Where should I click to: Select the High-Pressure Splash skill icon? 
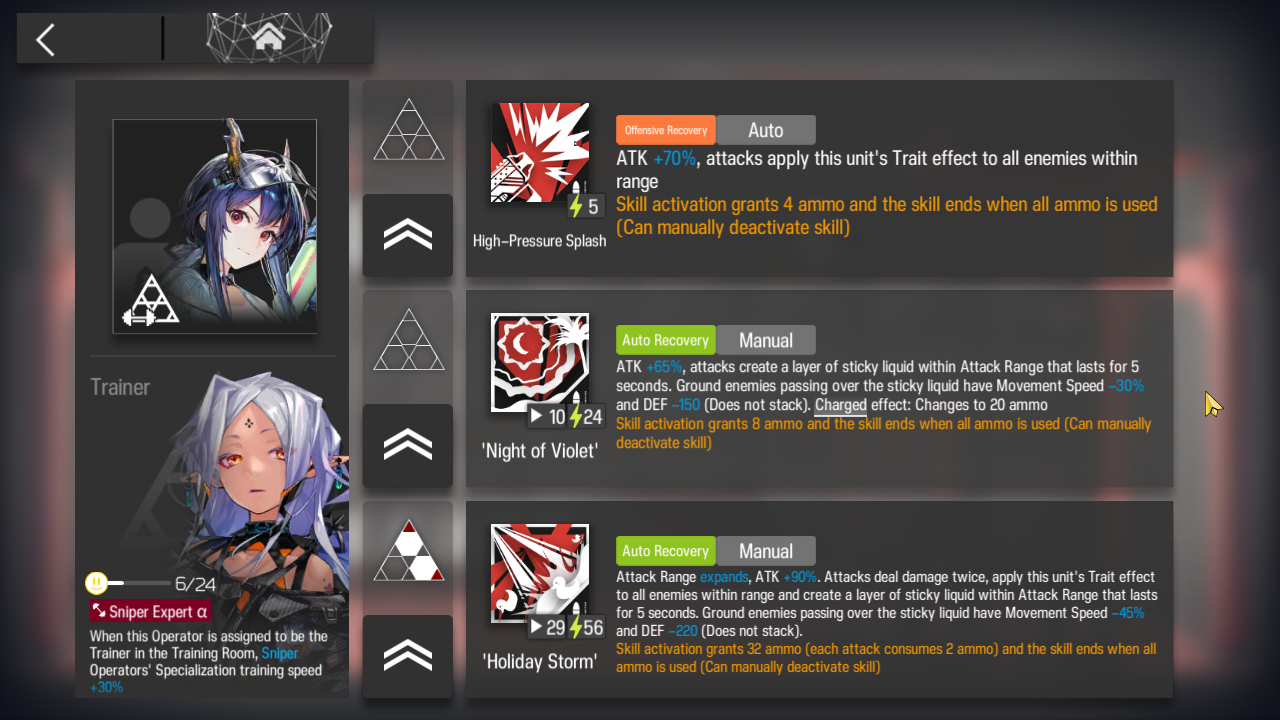pos(540,153)
